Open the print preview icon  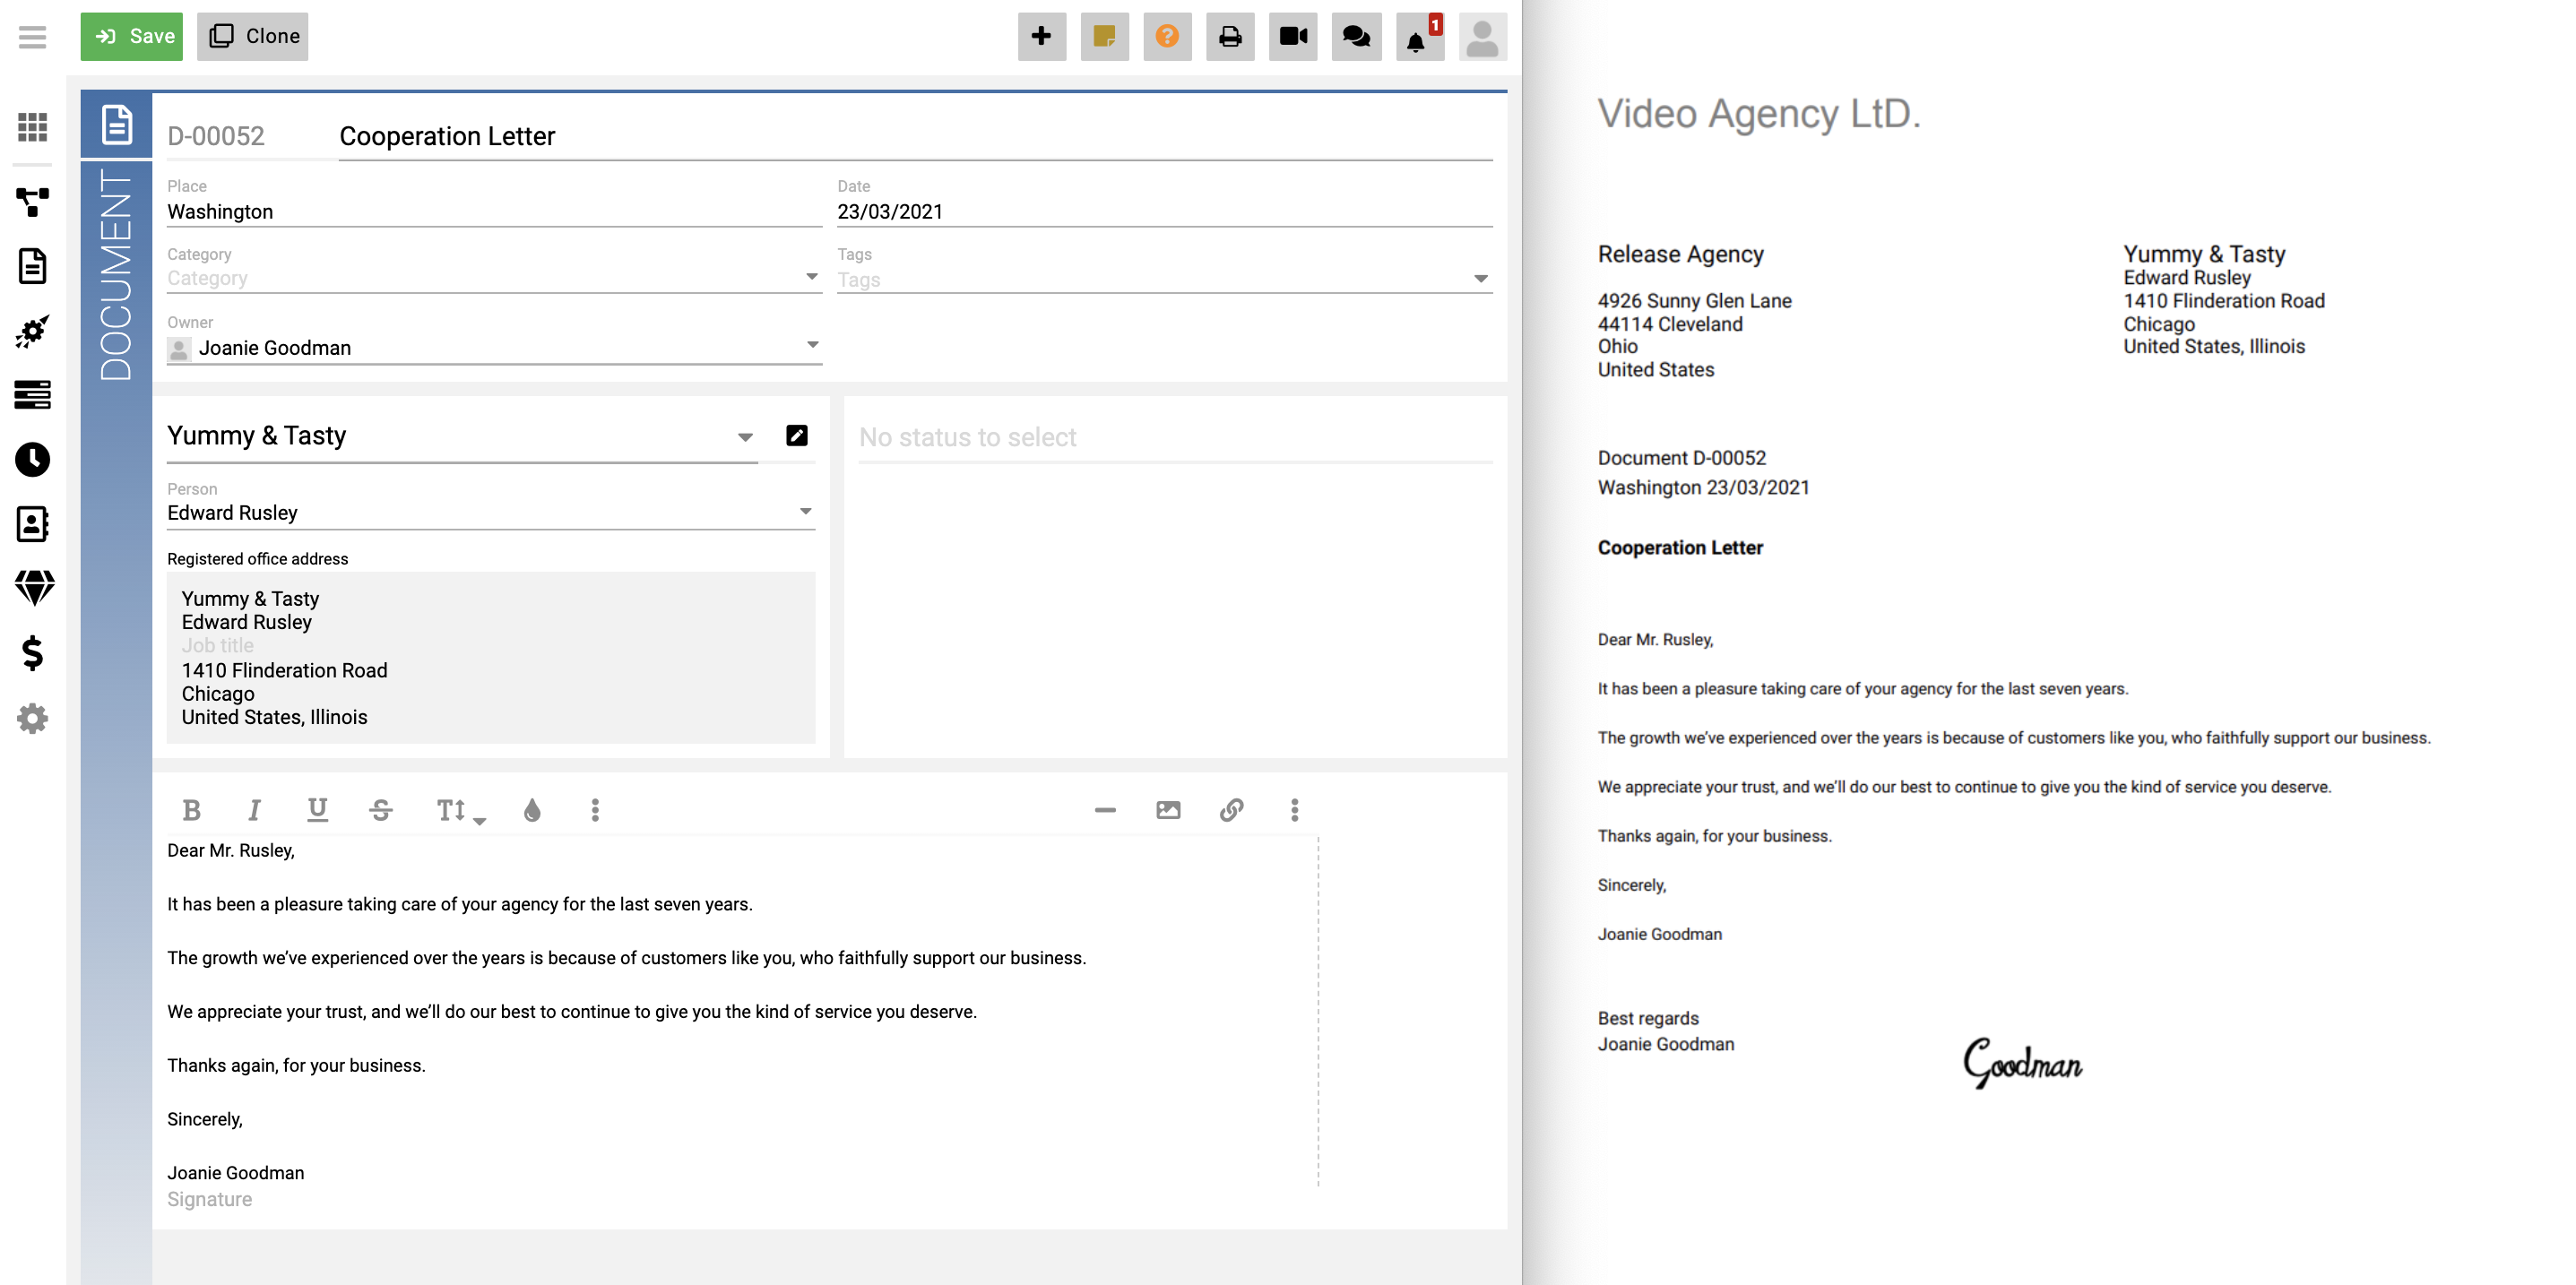click(1230, 36)
